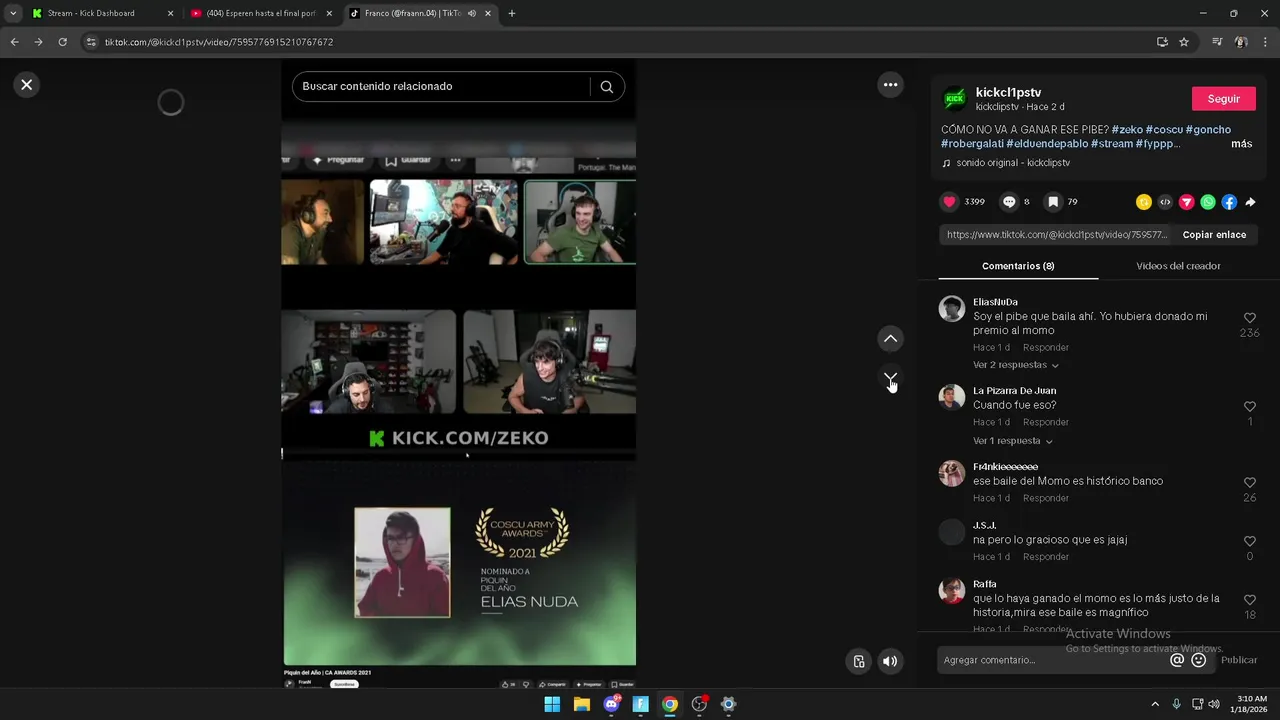Go to the next video arrow
Viewport: 1280px width, 720px height.
click(890, 378)
